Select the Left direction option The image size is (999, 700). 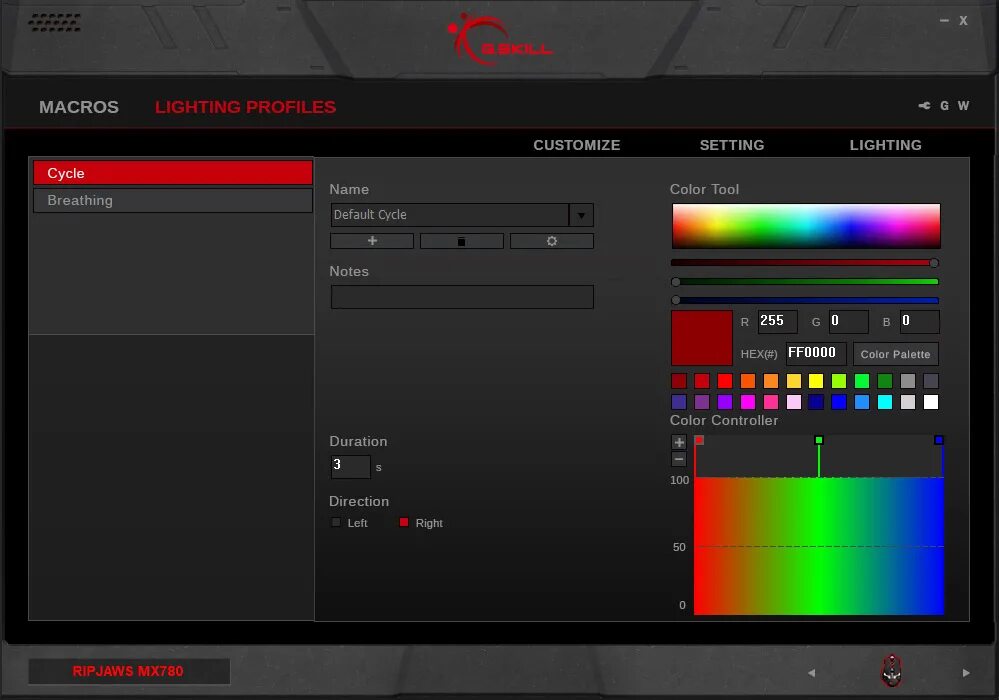coord(336,522)
